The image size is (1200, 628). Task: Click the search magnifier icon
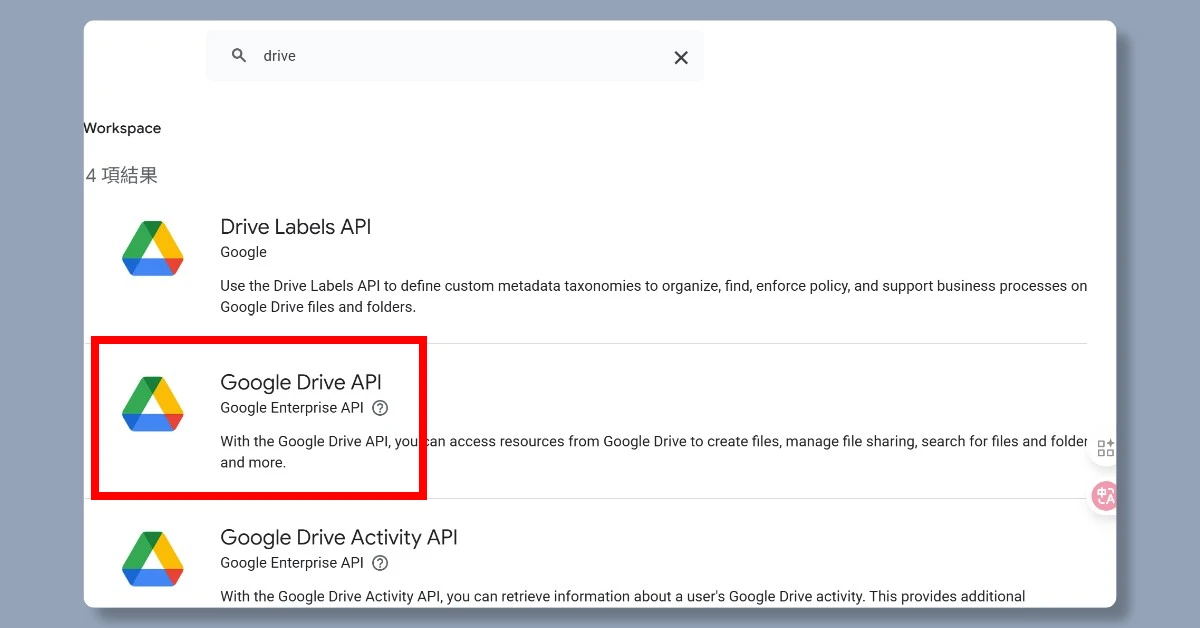click(239, 56)
